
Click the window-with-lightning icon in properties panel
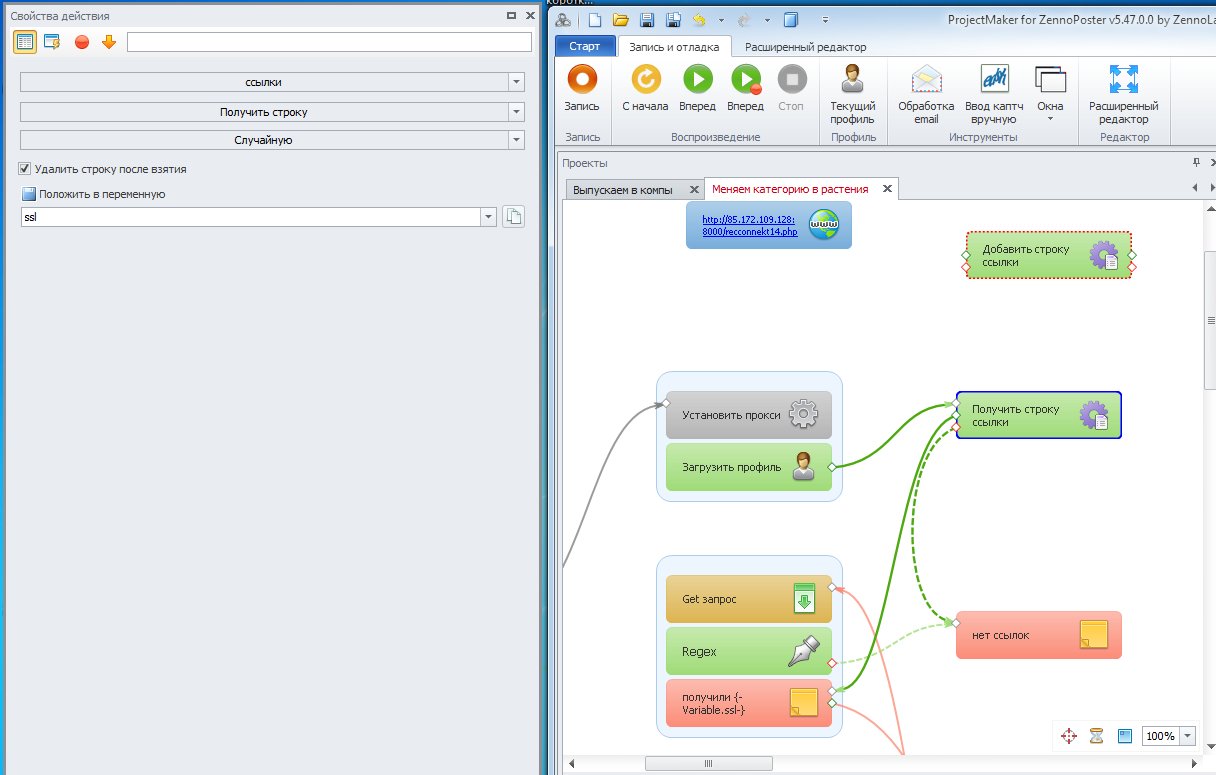[52, 41]
